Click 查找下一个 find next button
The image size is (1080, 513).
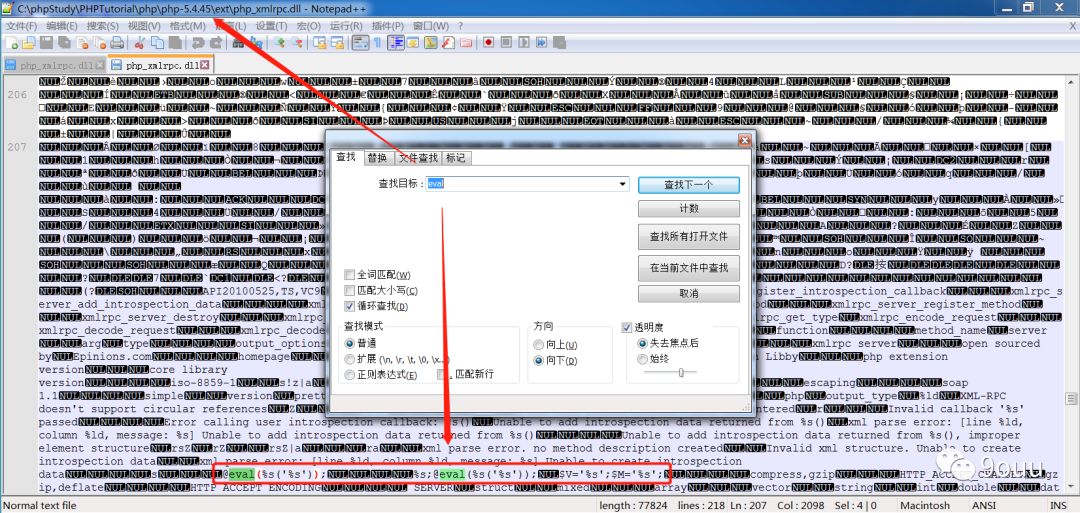click(689, 185)
